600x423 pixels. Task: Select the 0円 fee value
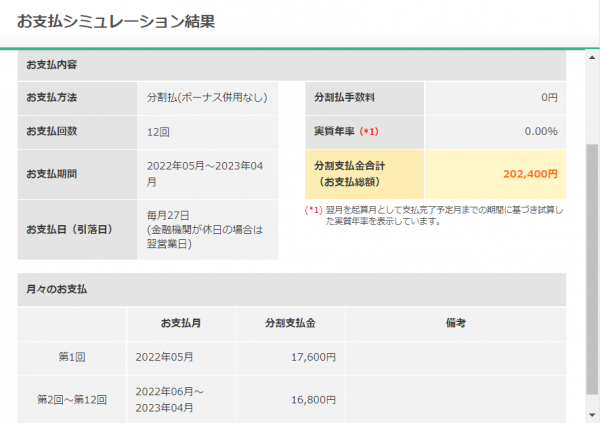pyautogui.click(x=549, y=98)
